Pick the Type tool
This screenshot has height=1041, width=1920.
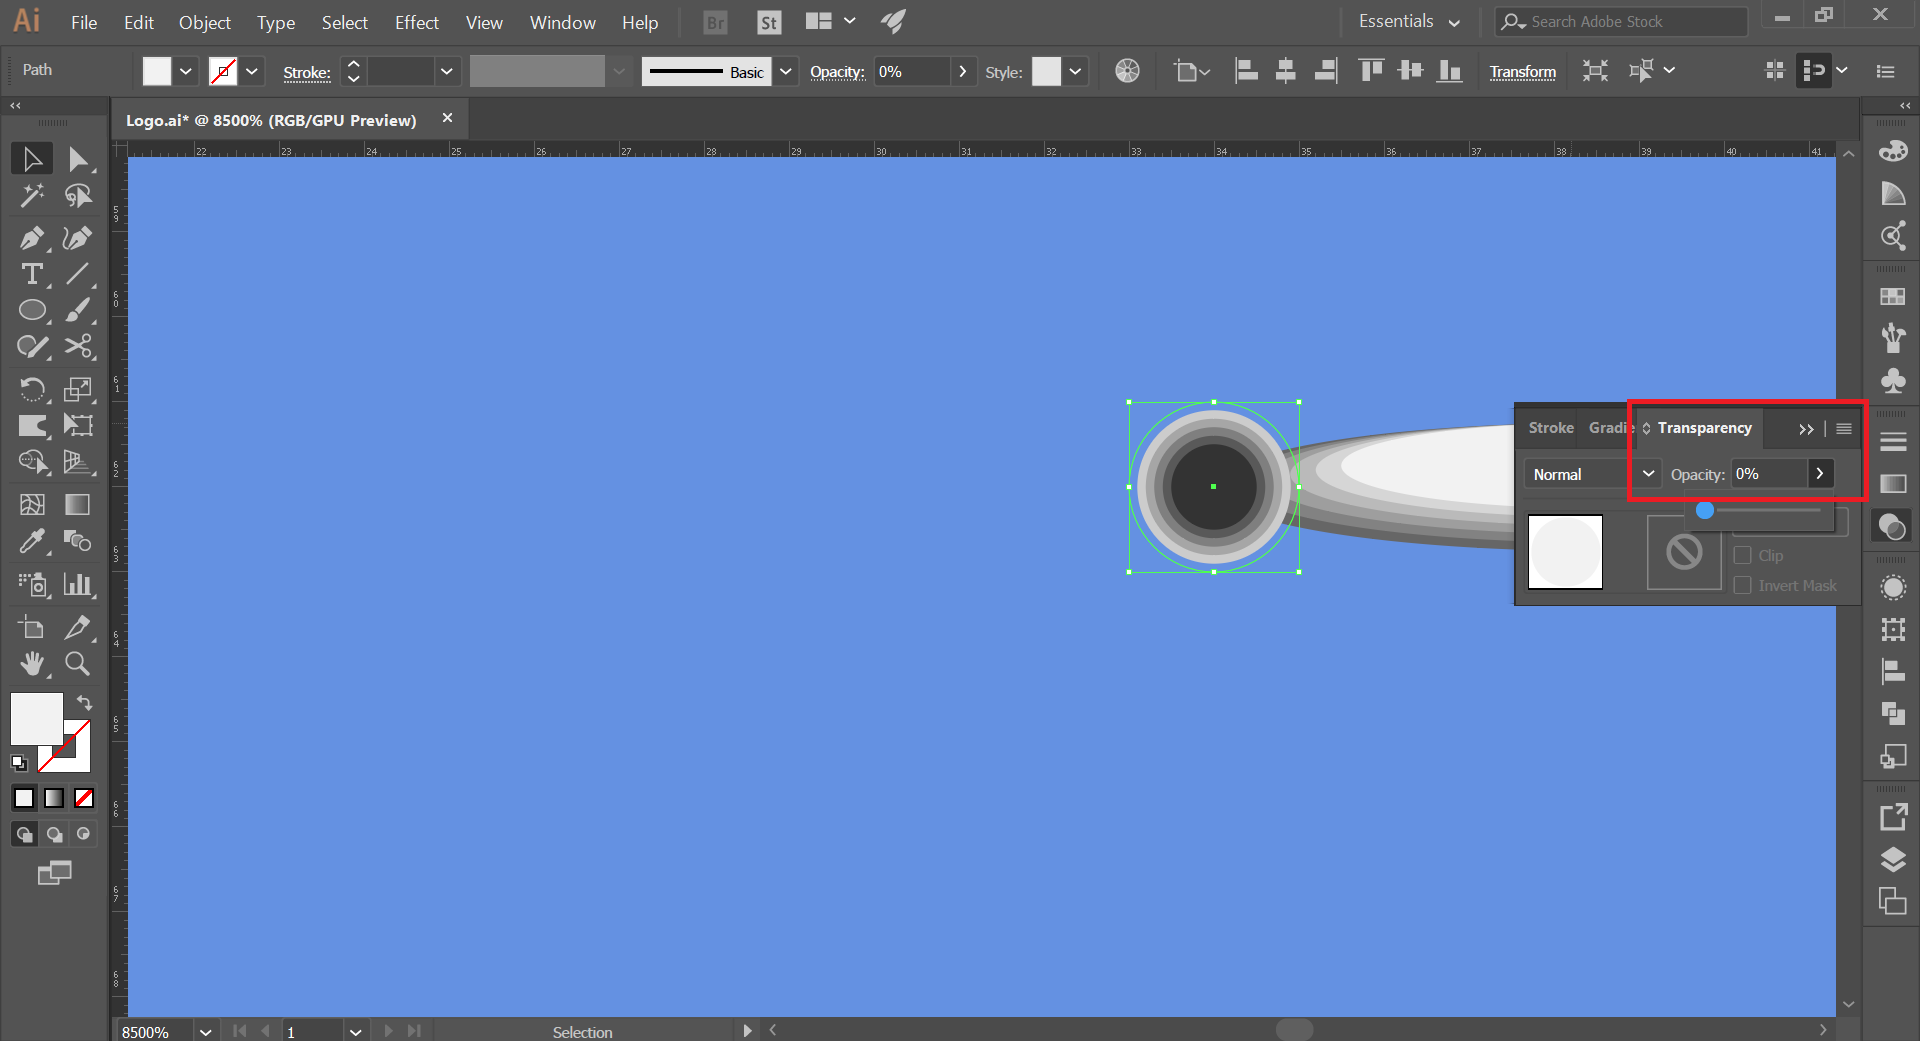[x=32, y=274]
